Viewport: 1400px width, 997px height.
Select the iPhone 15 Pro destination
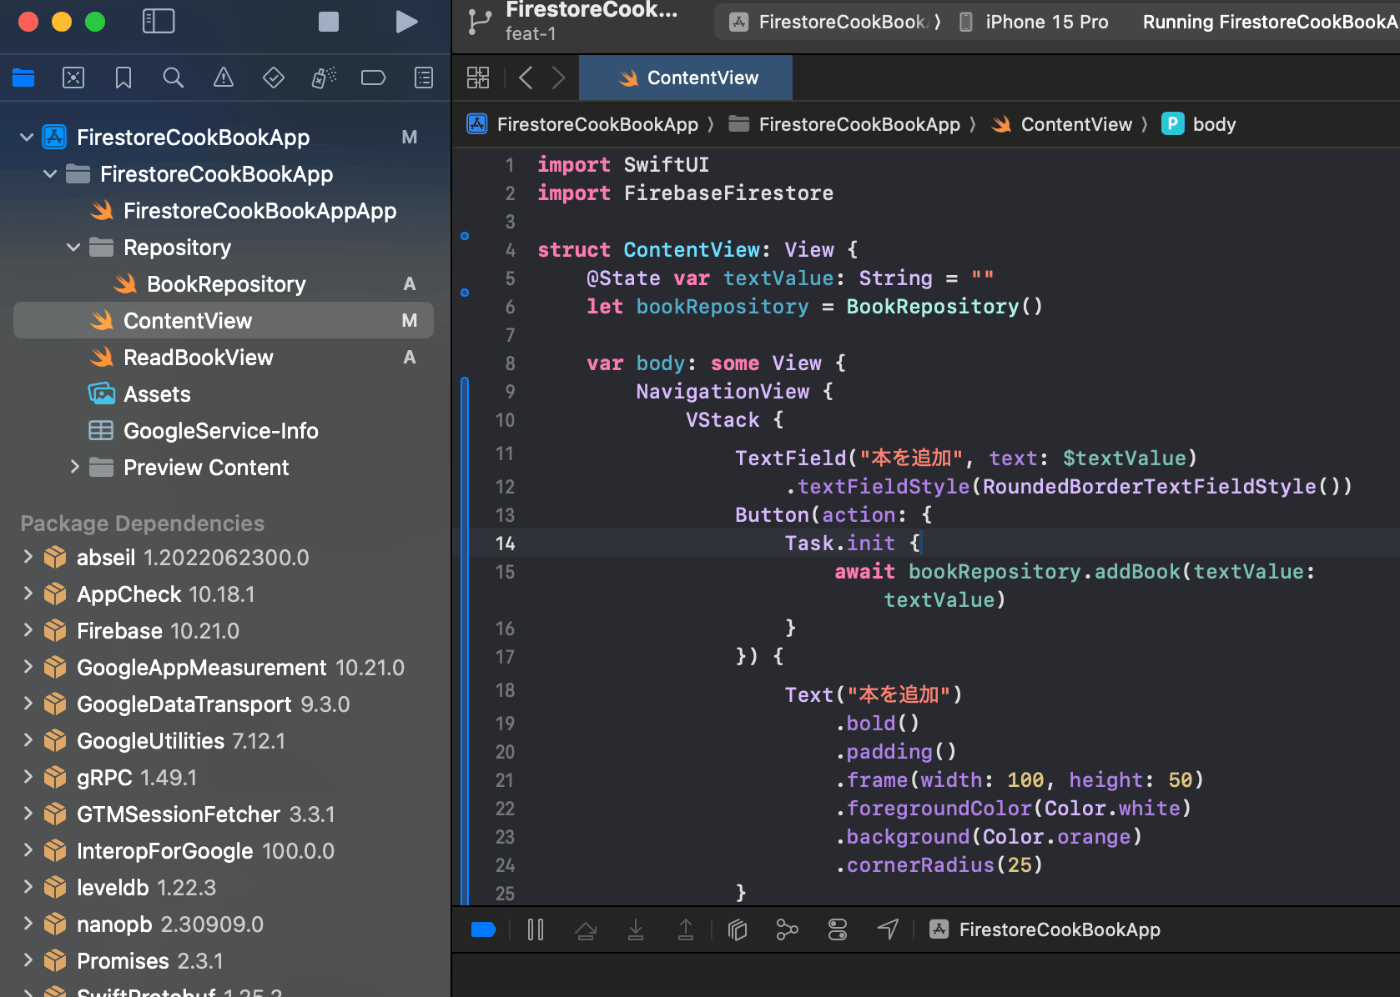[x=1034, y=22]
